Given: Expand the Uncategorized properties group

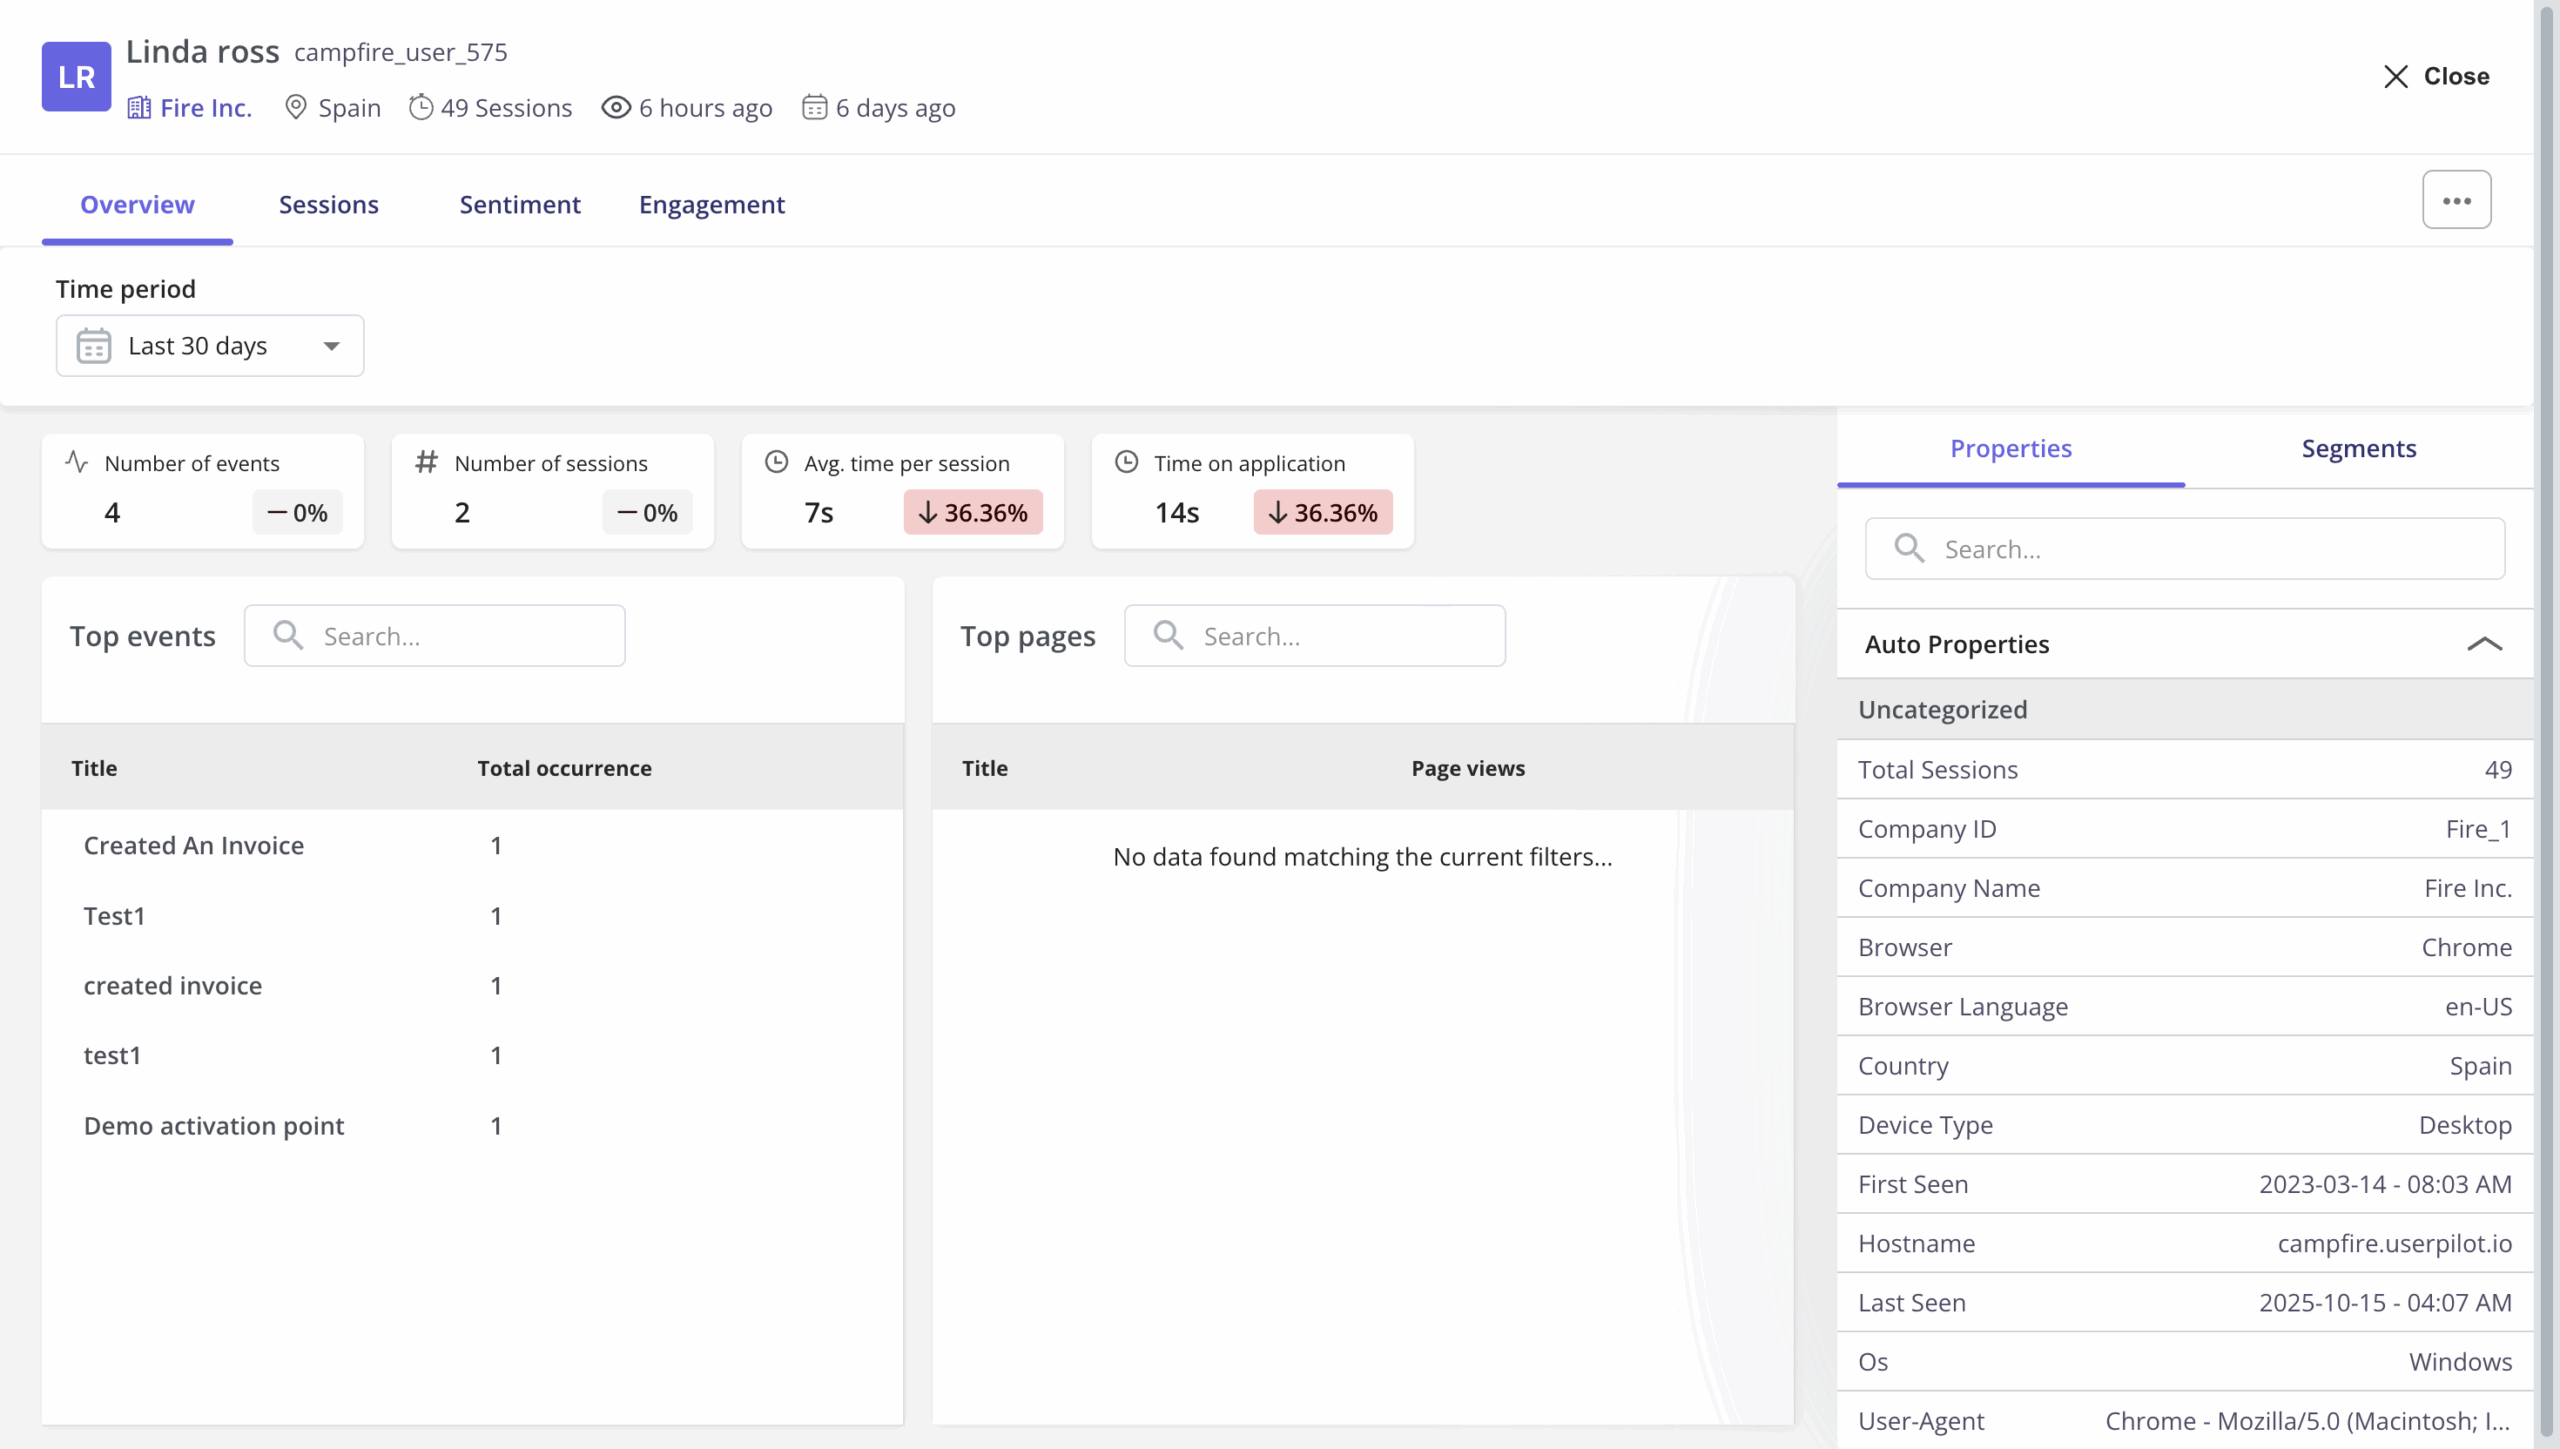Looking at the screenshot, I should tap(1942, 709).
